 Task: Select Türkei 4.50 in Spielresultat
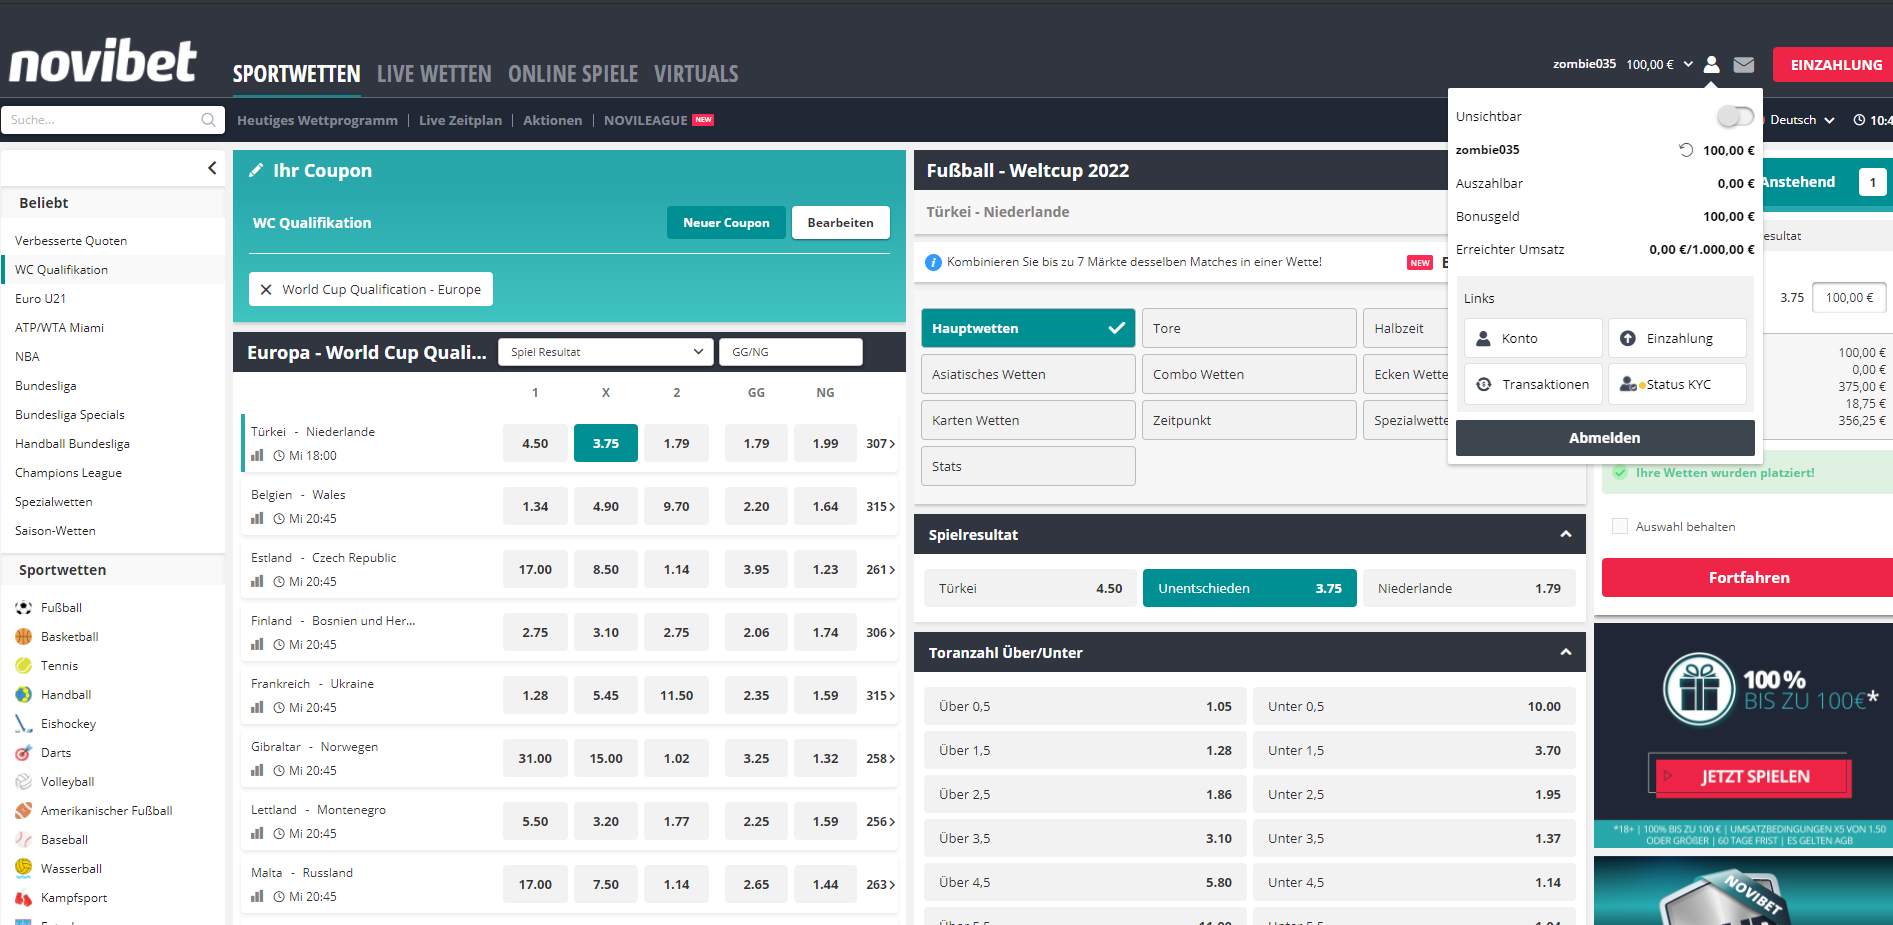point(1030,588)
